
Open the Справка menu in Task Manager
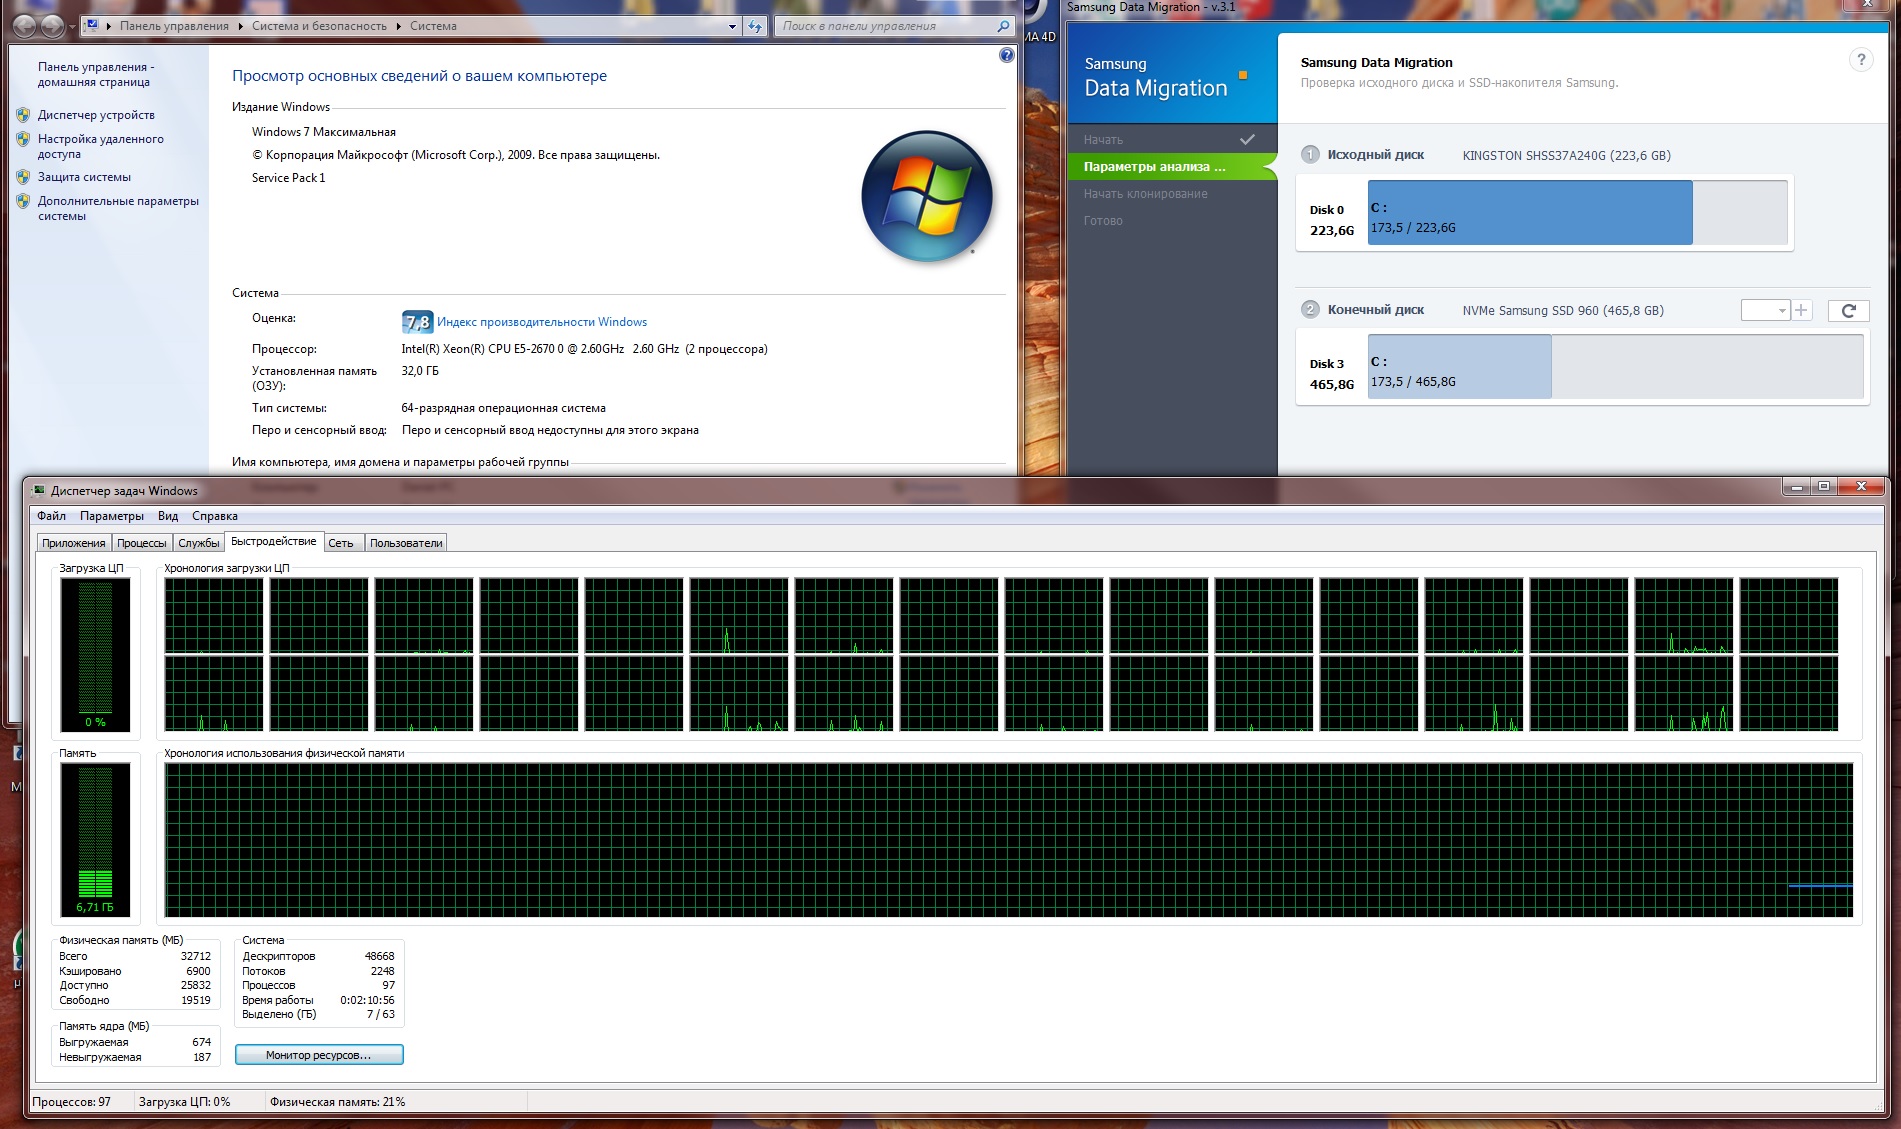tap(215, 516)
